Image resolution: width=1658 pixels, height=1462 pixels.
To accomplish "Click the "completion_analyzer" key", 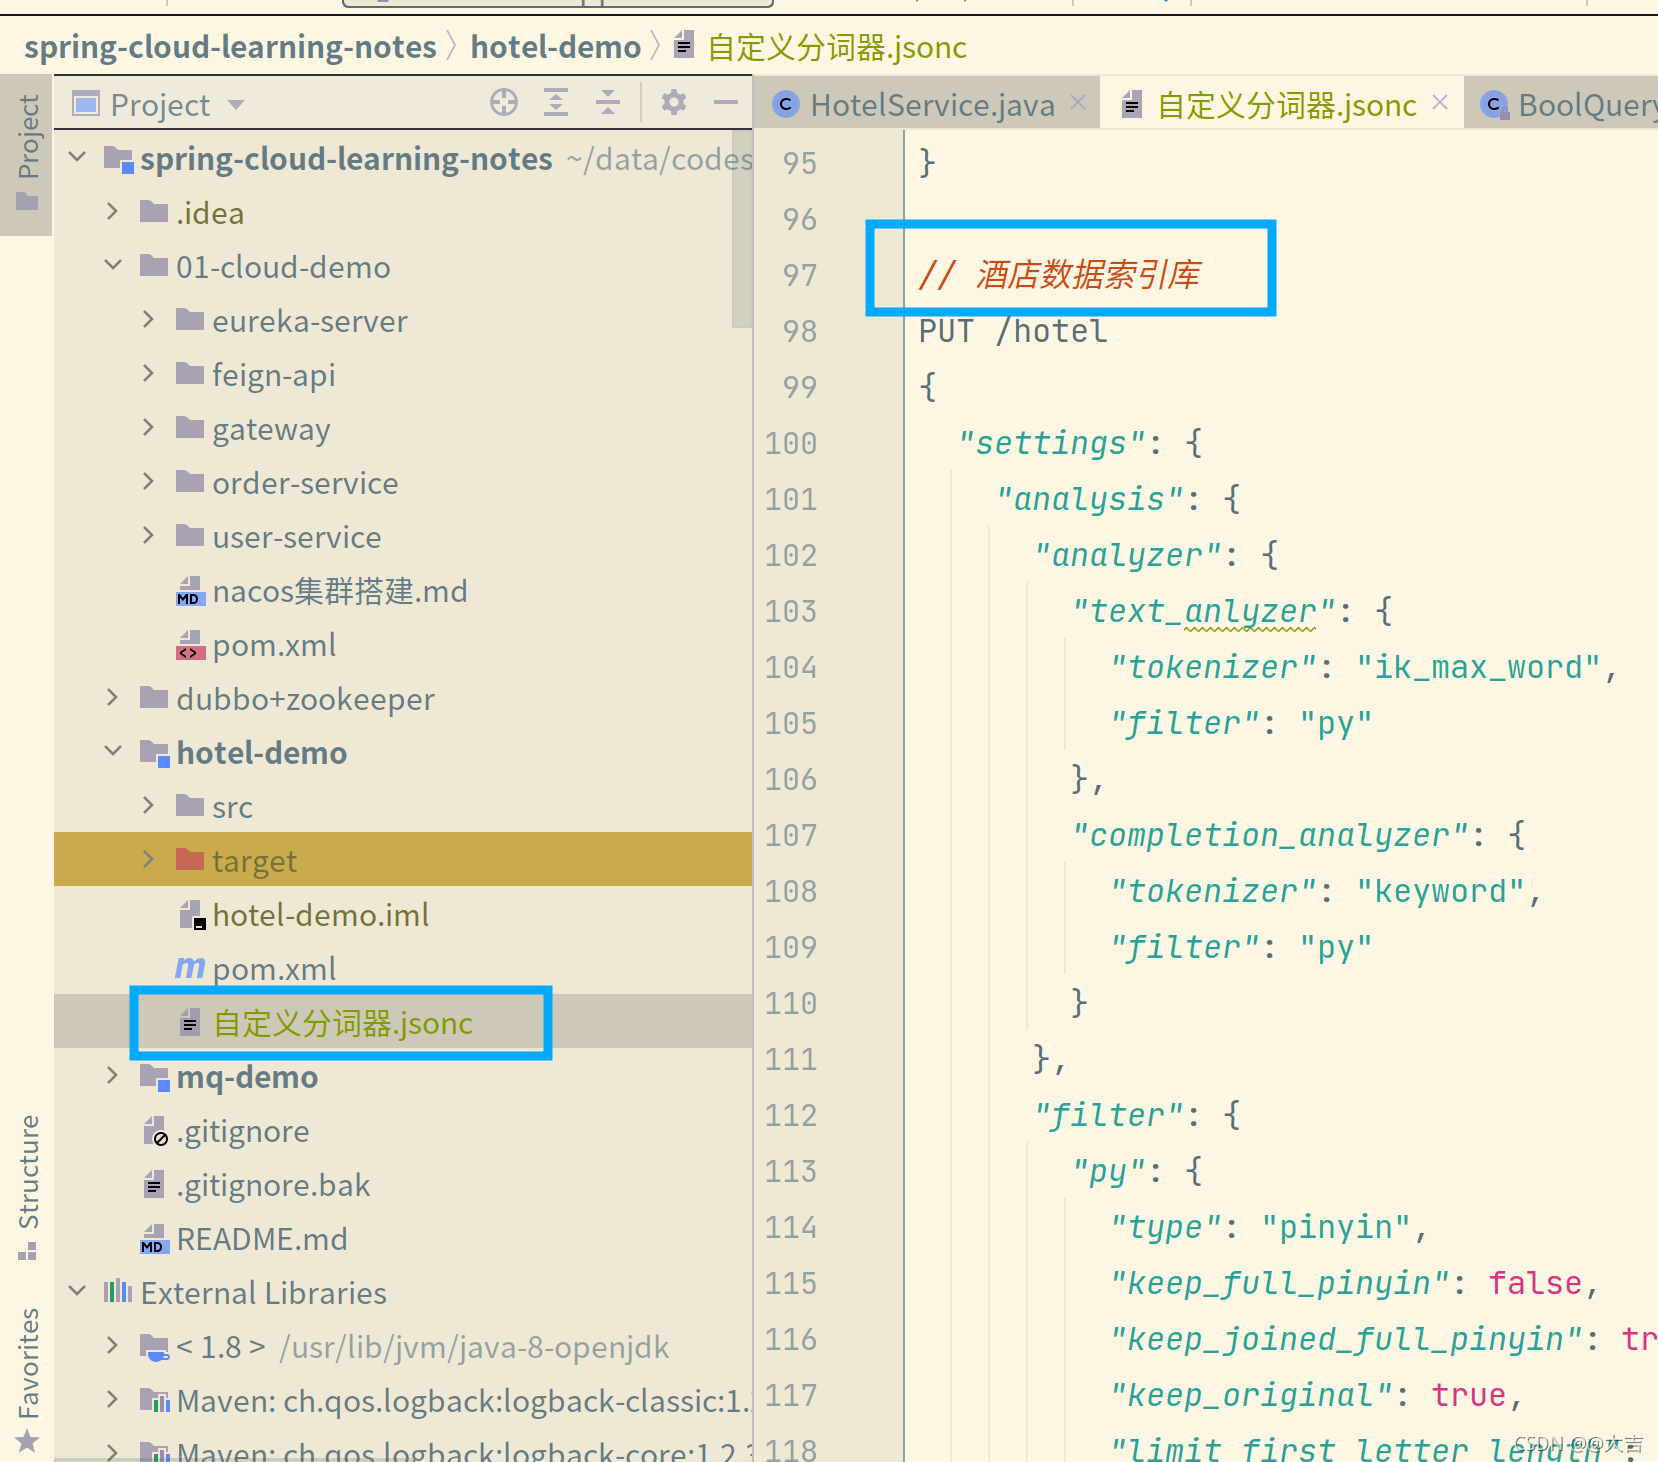I will tap(1270, 835).
